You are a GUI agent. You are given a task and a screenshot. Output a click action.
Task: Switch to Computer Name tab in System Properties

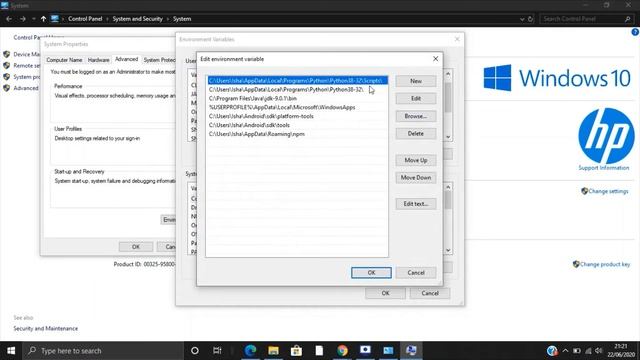pos(64,60)
